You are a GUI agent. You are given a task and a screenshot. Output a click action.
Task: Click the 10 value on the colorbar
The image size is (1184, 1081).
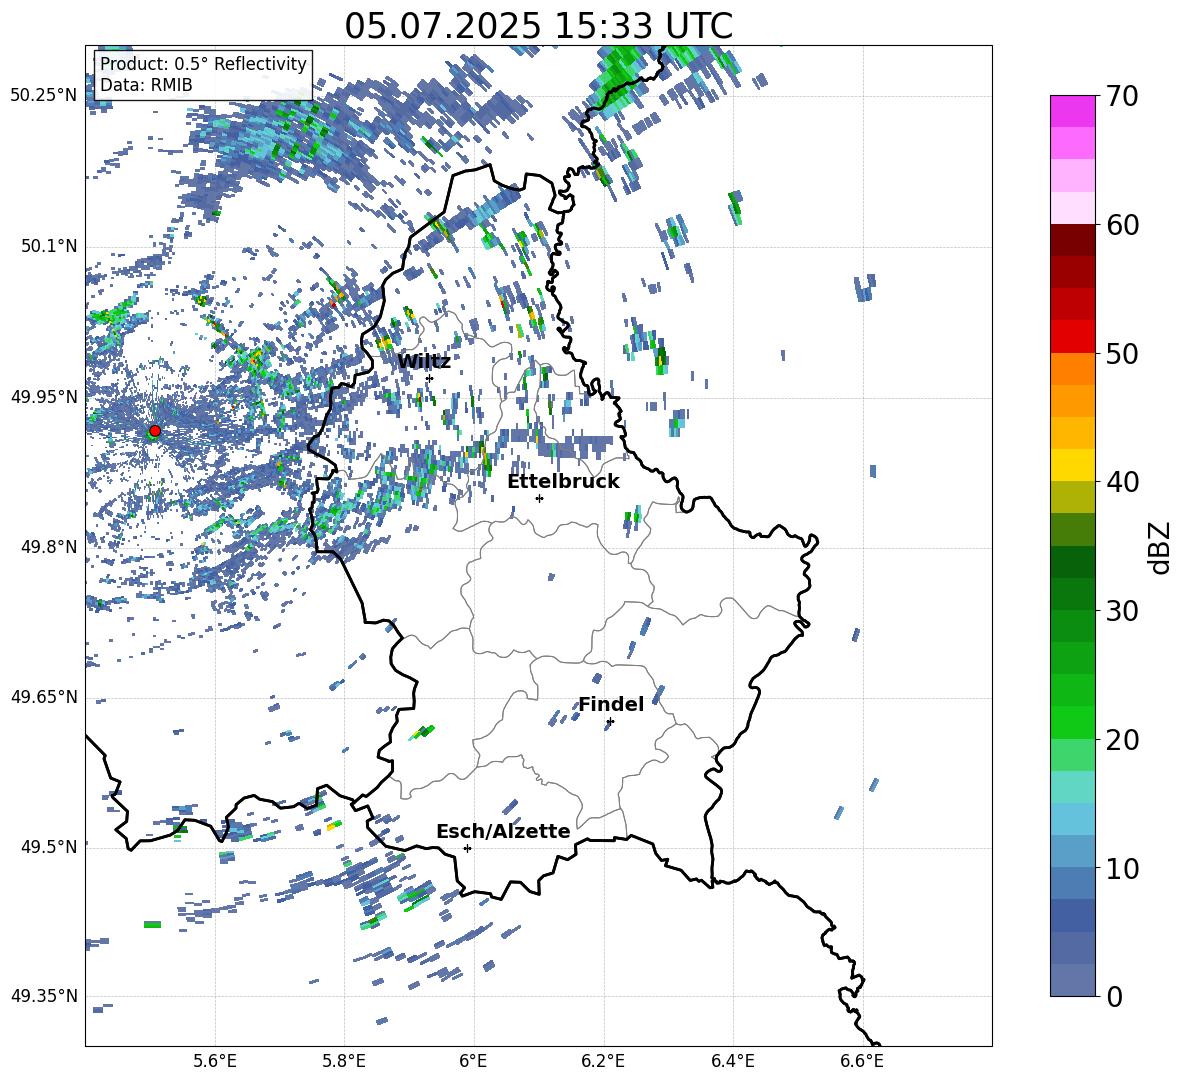(x=1122, y=868)
